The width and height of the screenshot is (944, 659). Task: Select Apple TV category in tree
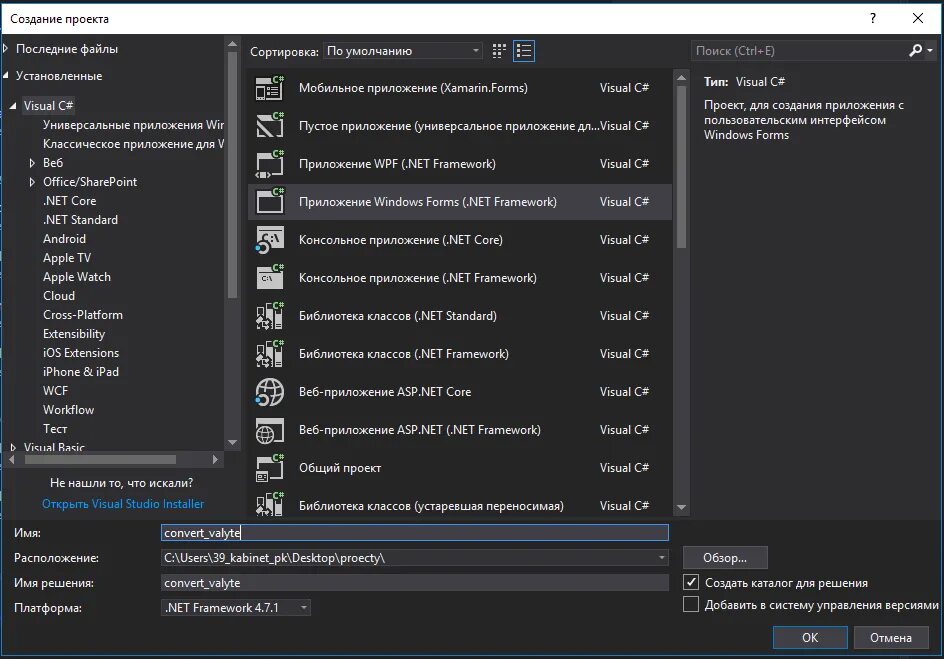67,258
